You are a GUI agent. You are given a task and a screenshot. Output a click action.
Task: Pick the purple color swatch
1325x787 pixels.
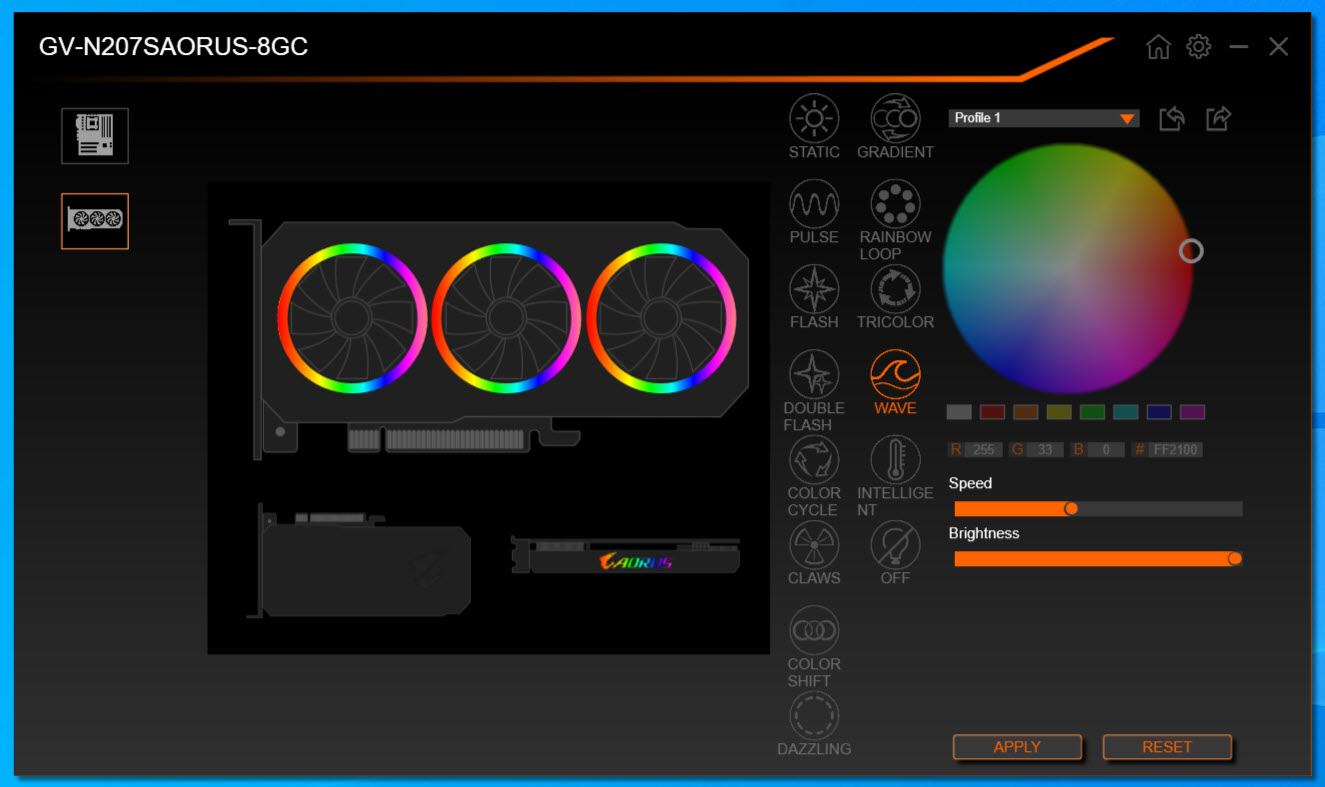coord(1192,412)
